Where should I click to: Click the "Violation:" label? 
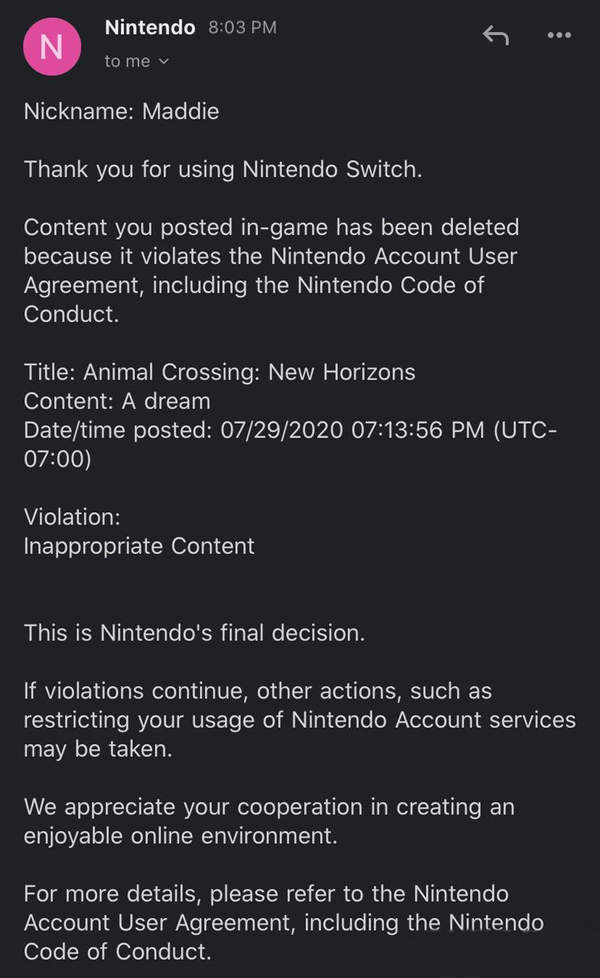pos(72,517)
